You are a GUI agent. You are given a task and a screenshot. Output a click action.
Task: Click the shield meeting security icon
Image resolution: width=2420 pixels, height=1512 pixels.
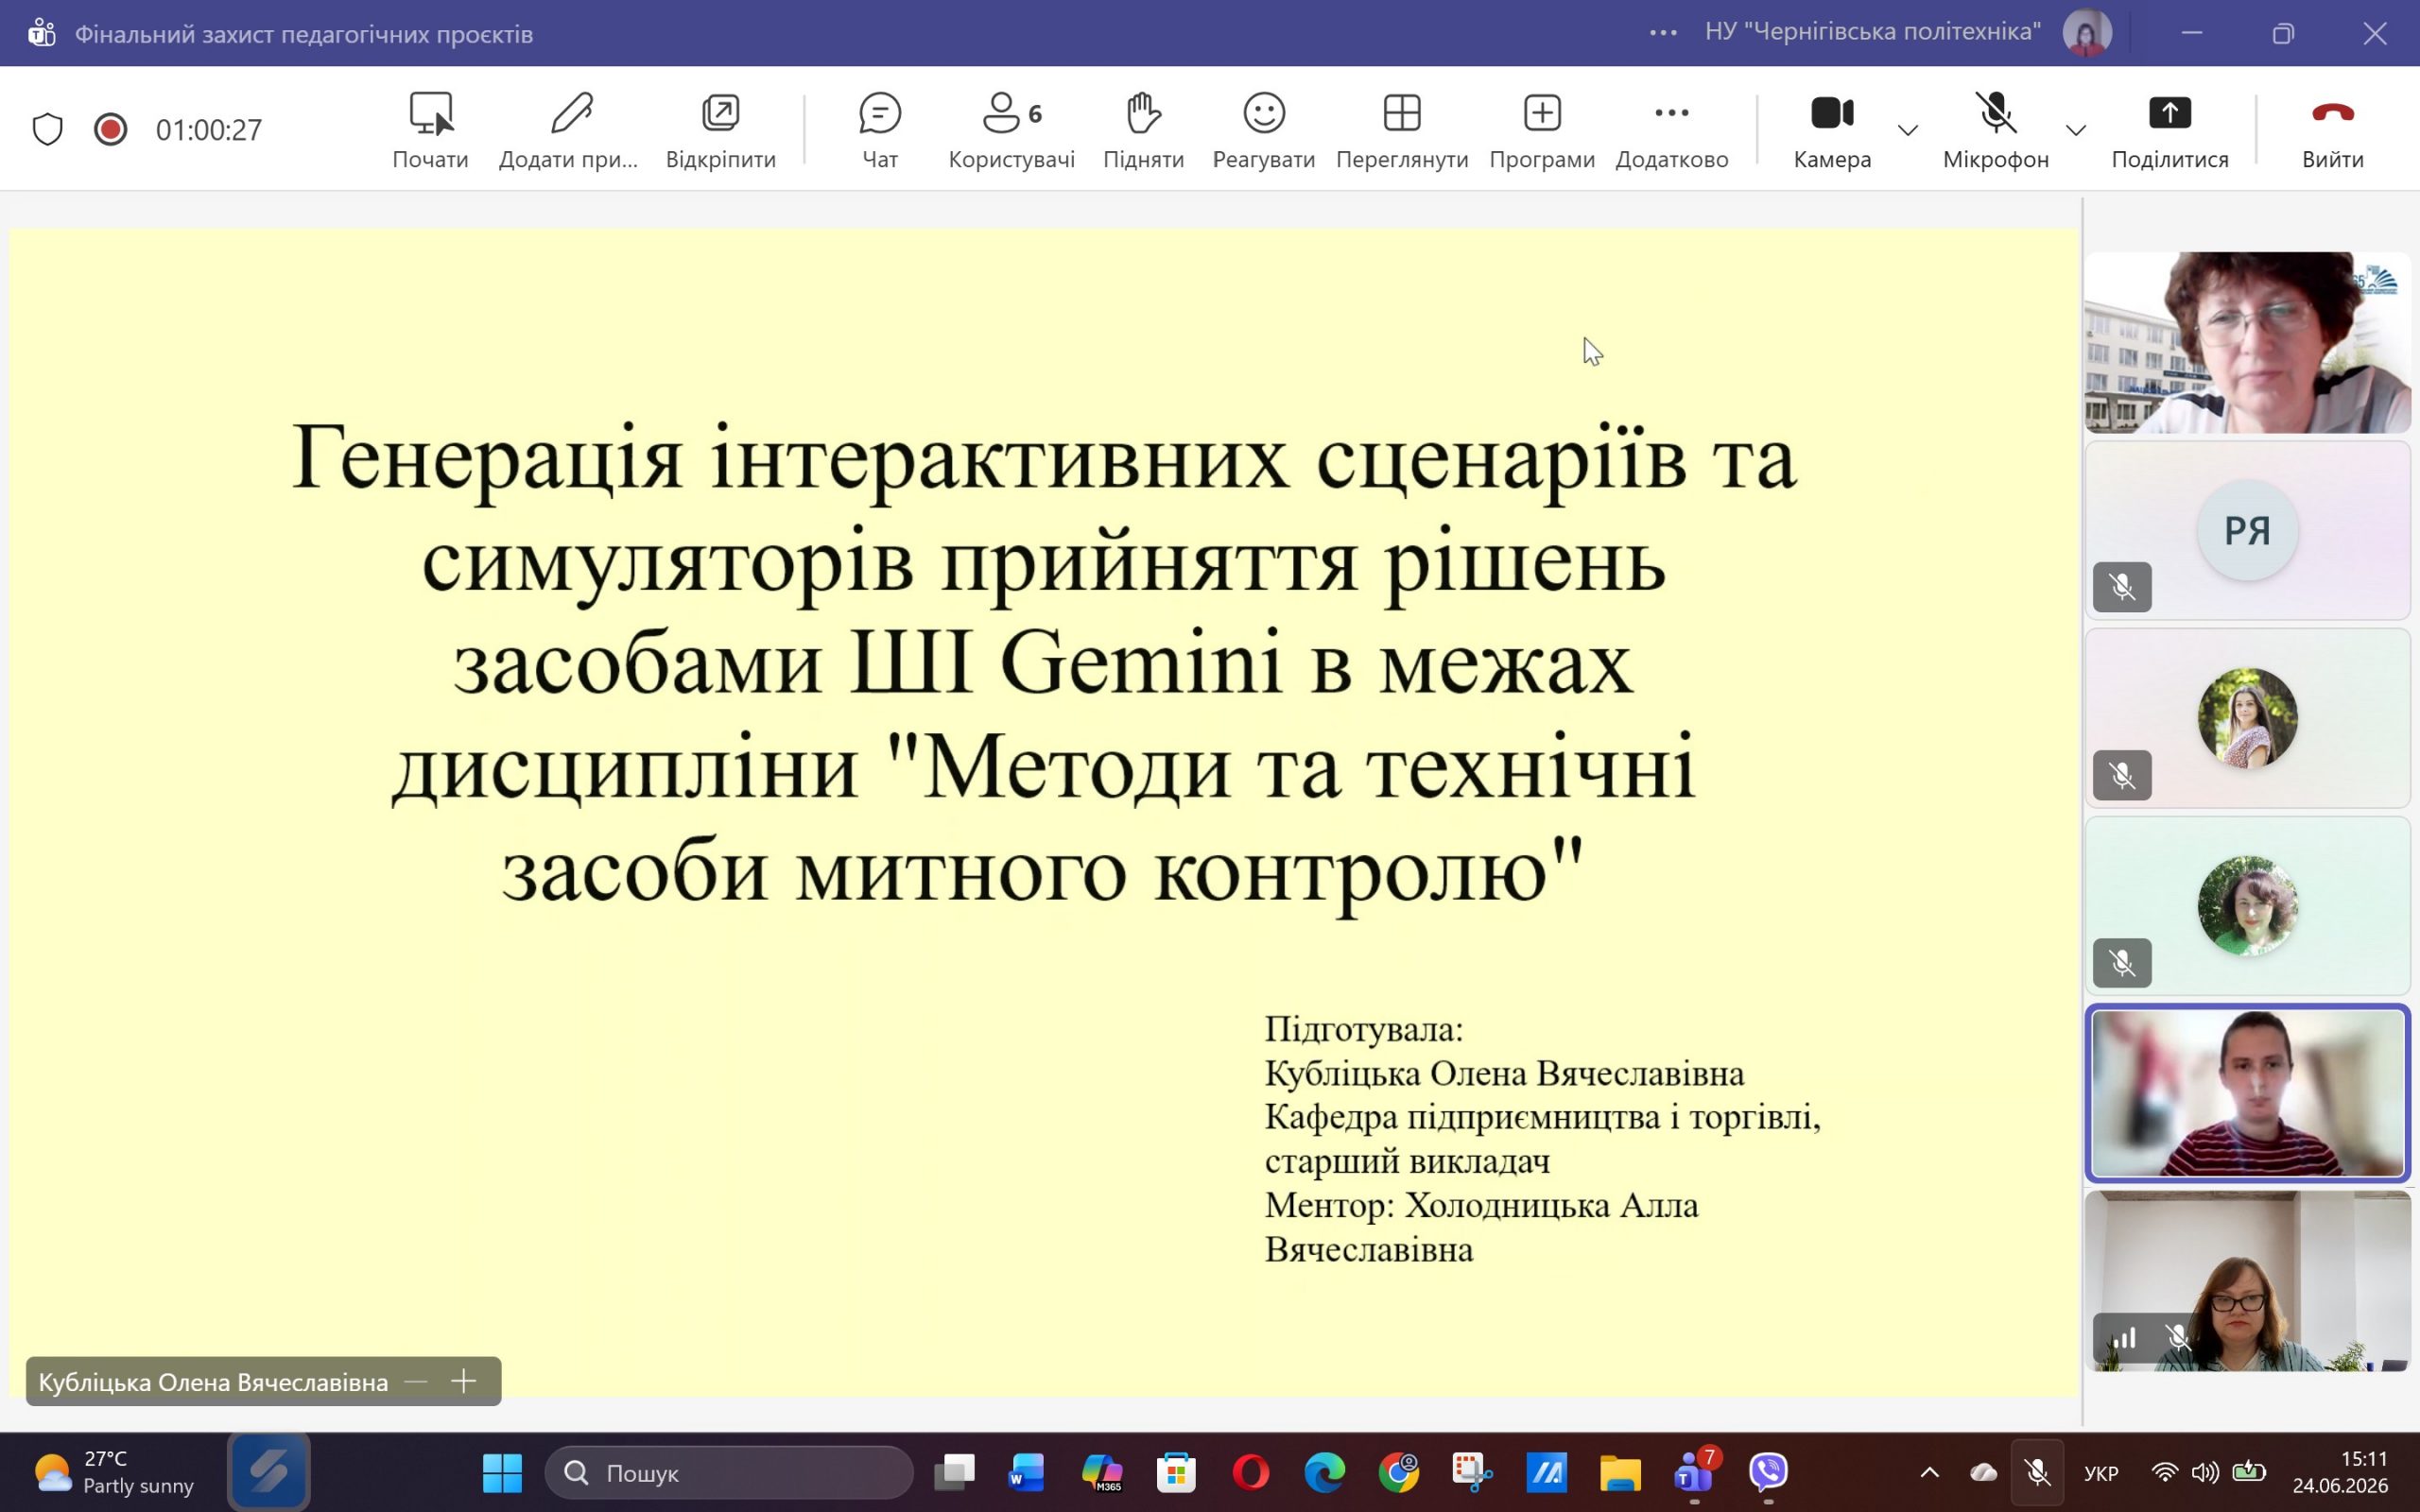point(48,129)
